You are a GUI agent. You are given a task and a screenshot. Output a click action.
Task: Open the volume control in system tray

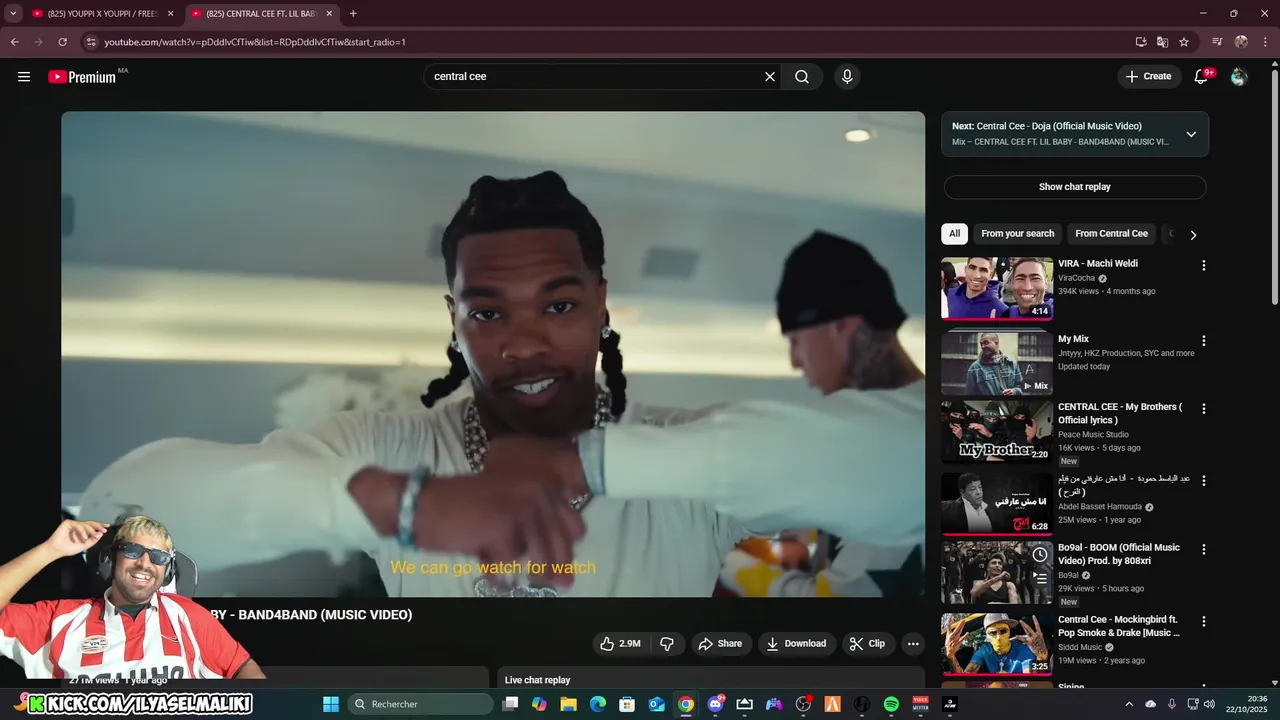coord(1208,704)
